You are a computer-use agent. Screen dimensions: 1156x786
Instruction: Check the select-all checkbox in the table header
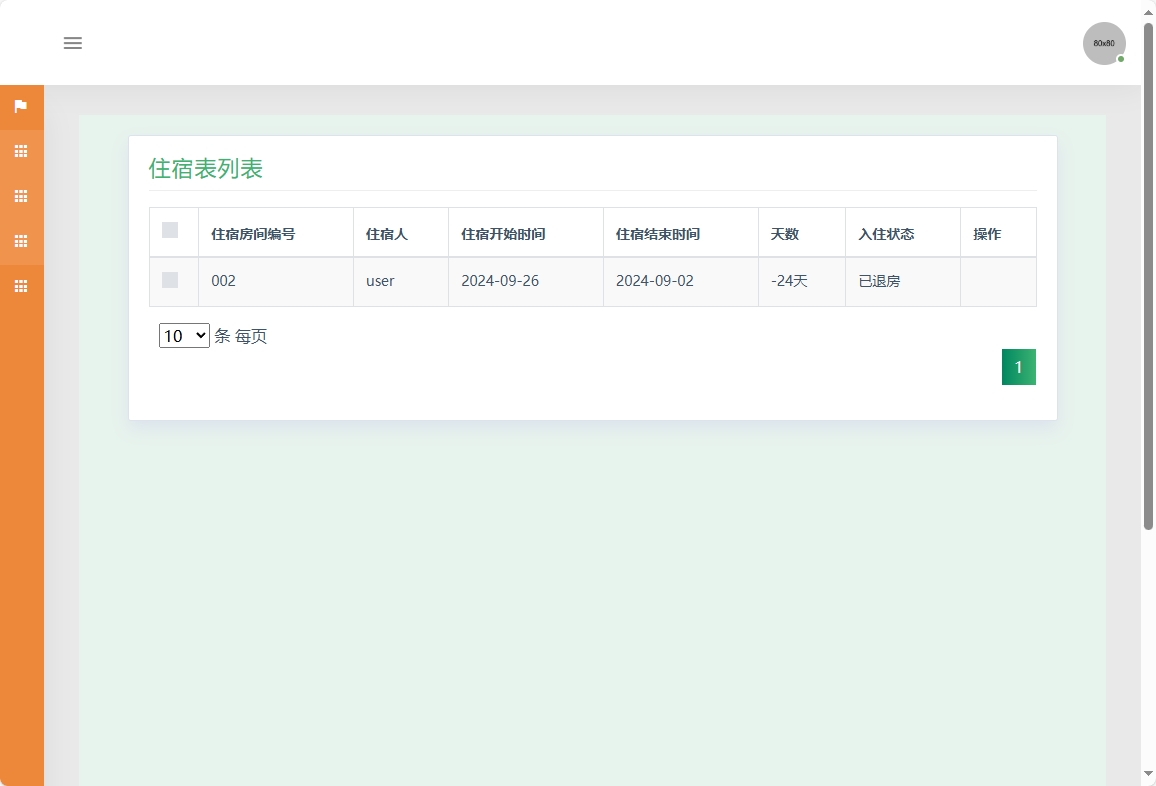click(169, 230)
